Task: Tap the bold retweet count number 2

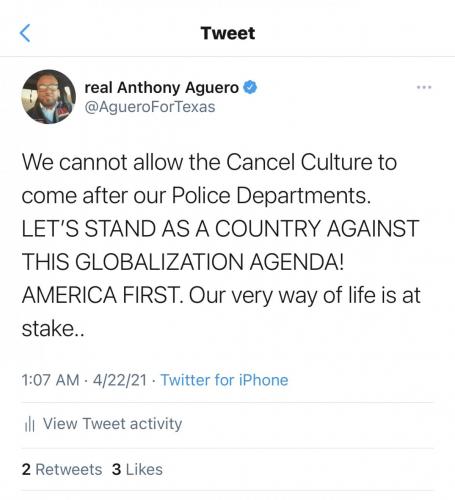Action: tap(26, 469)
